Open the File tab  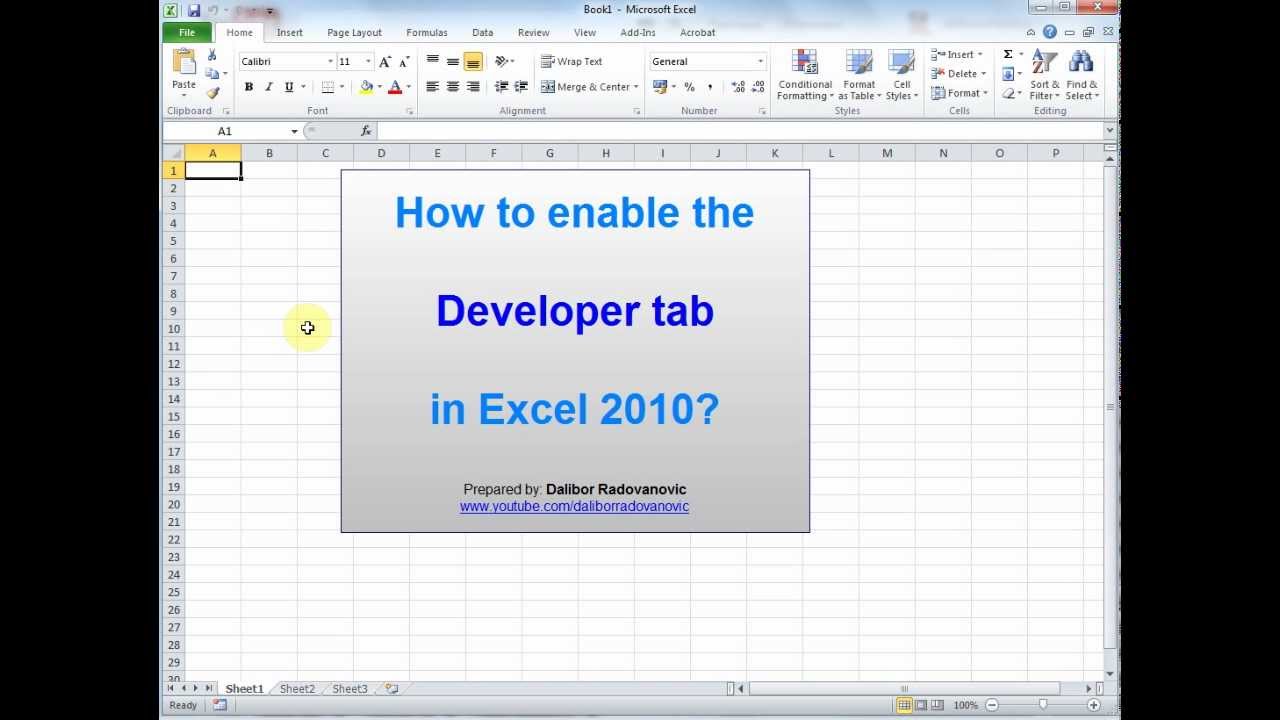click(x=187, y=32)
